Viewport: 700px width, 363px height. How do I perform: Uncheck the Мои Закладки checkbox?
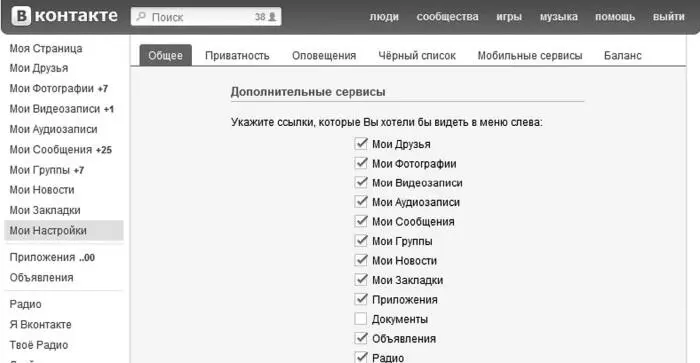pos(361,280)
